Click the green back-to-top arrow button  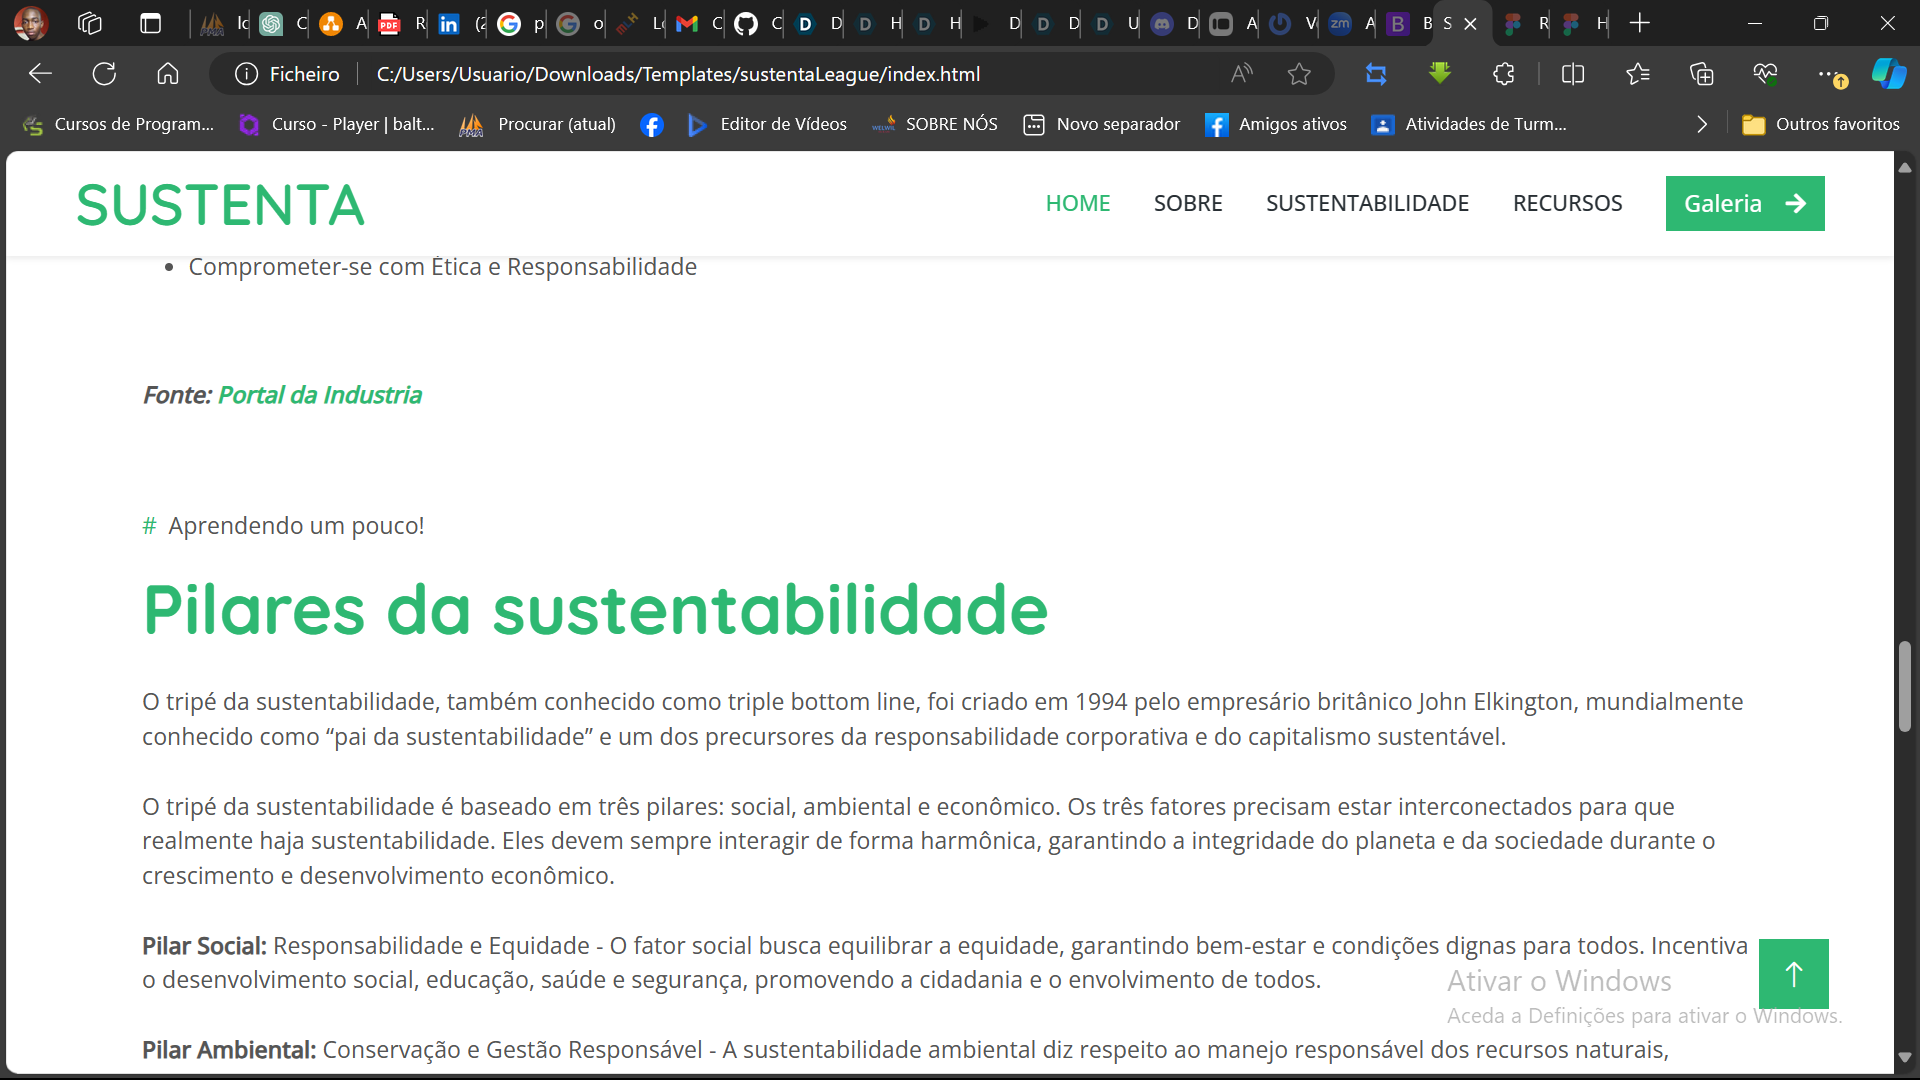(1793, 973)
